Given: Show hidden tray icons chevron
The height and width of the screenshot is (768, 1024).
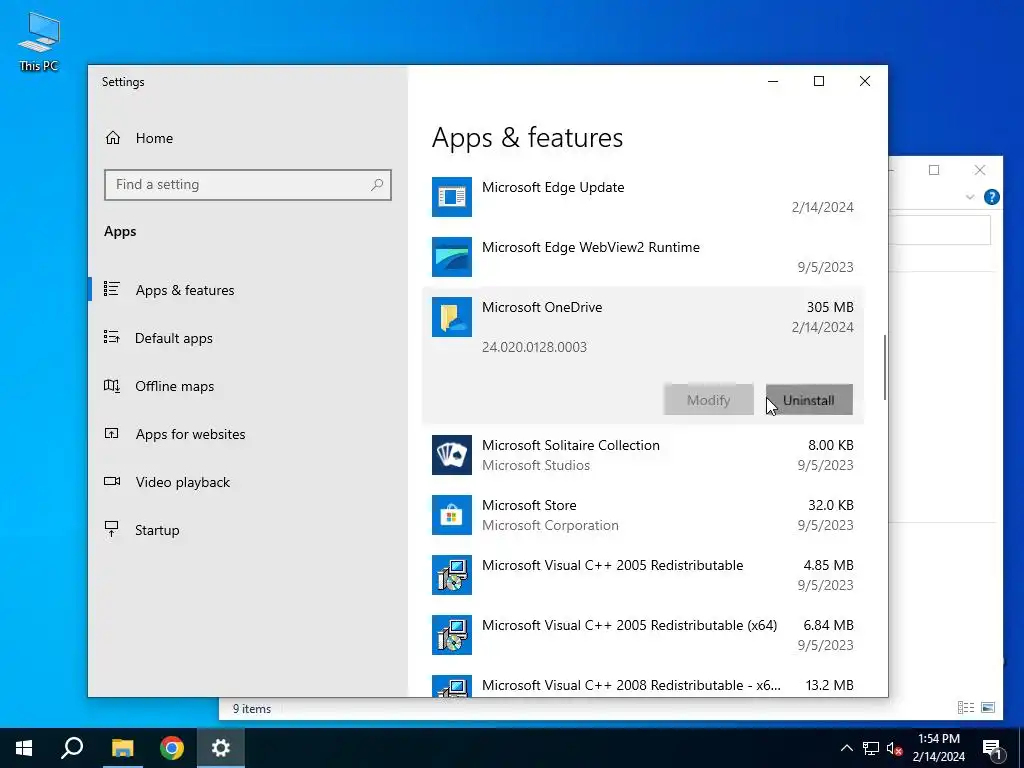Looking at the screenshot, I should 846,748.
